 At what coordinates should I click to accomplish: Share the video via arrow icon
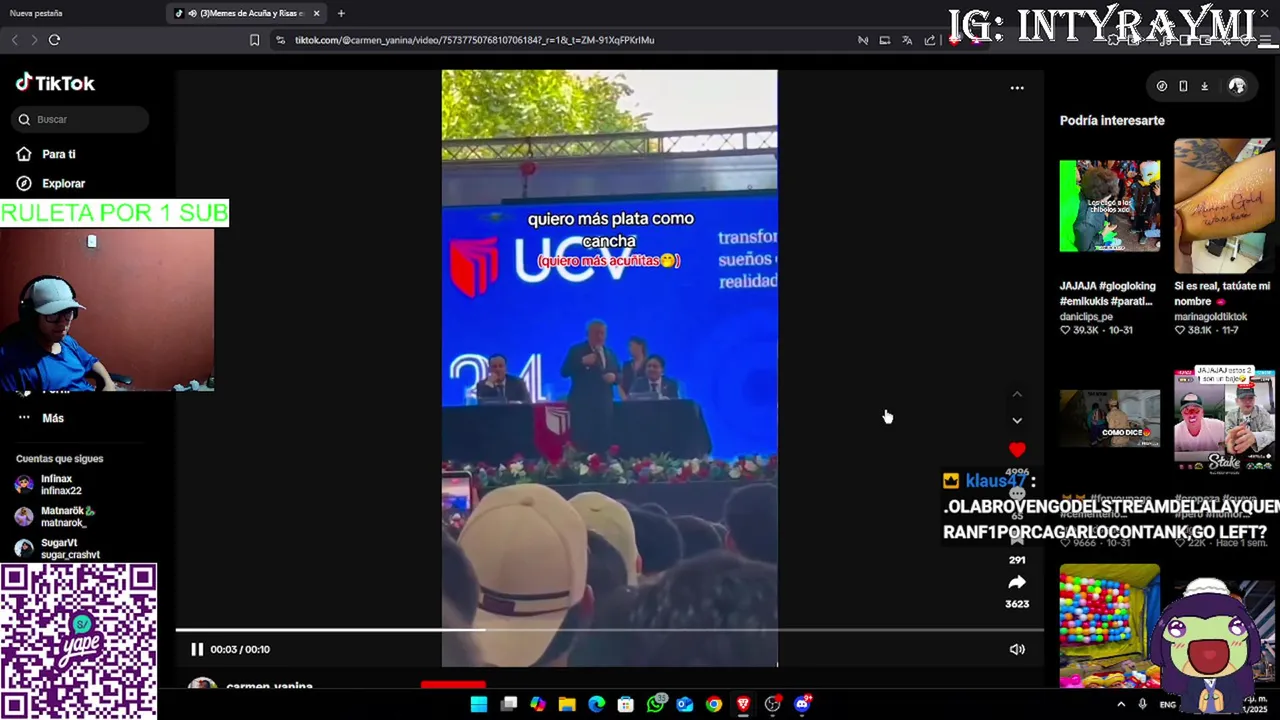pyautogui.click(x=1017, y=582)
